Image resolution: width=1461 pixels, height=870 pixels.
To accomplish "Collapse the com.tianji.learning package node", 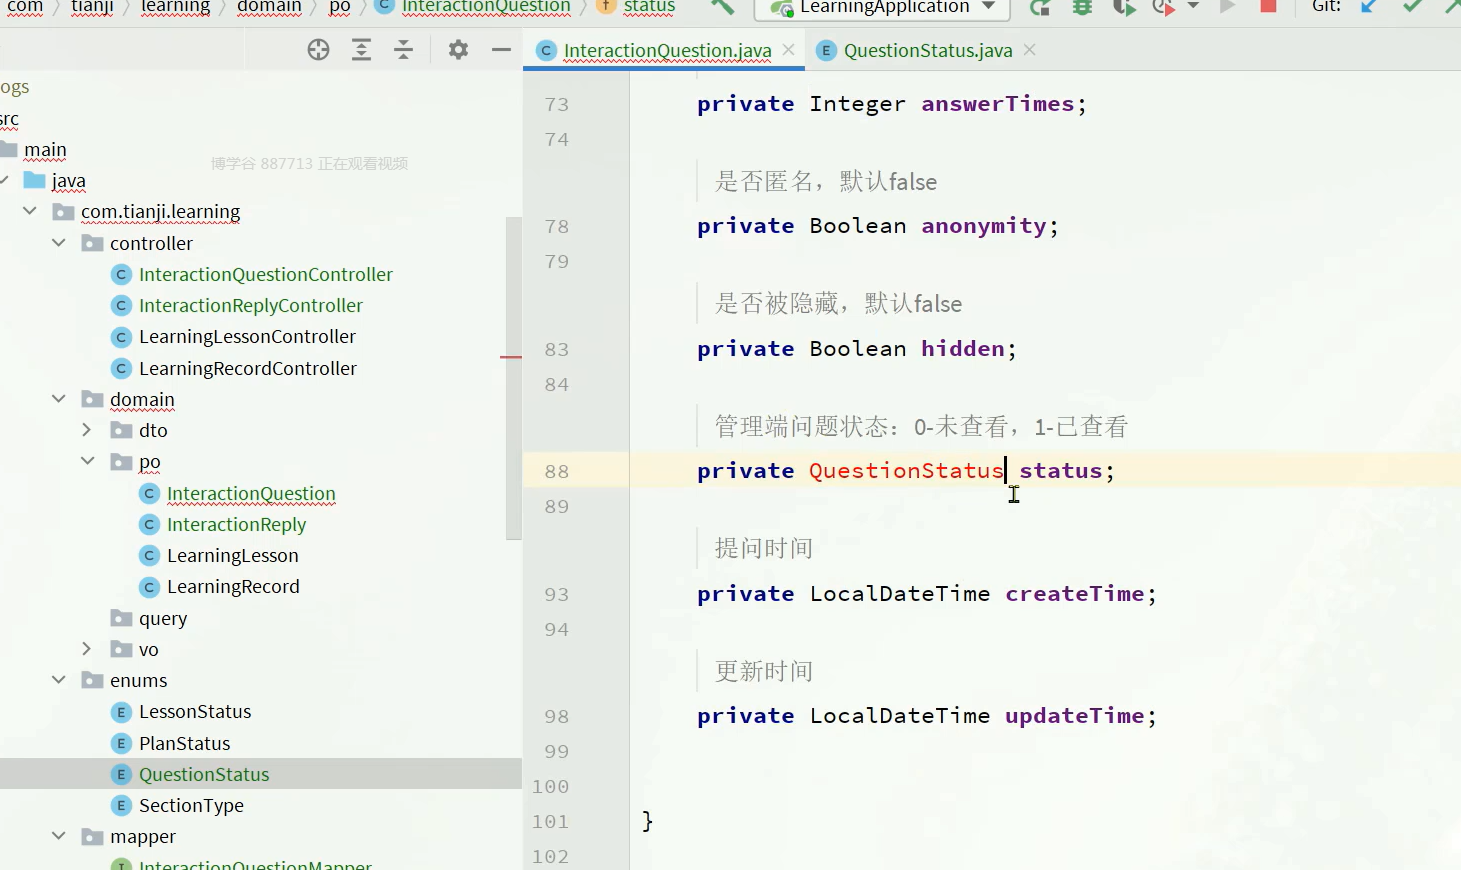I will click(30, 211).
